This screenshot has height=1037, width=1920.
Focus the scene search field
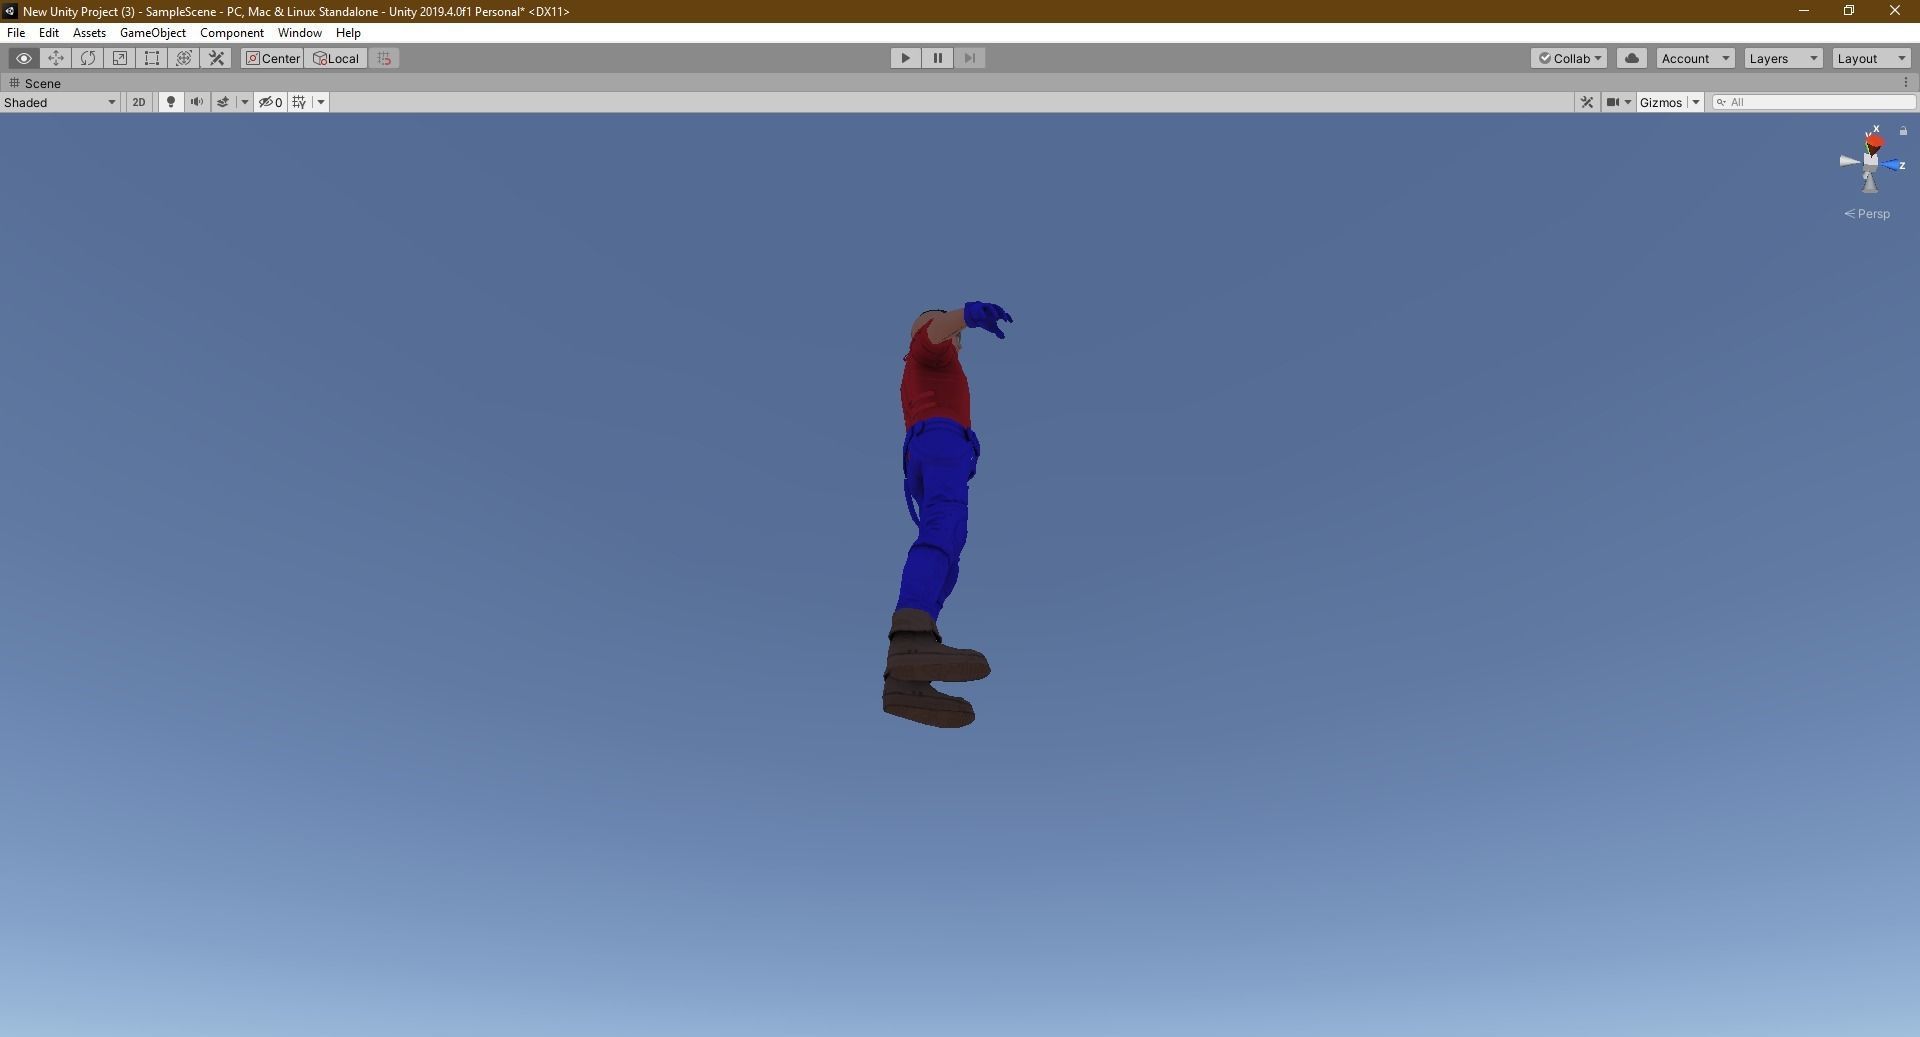tap(1814, 102)
